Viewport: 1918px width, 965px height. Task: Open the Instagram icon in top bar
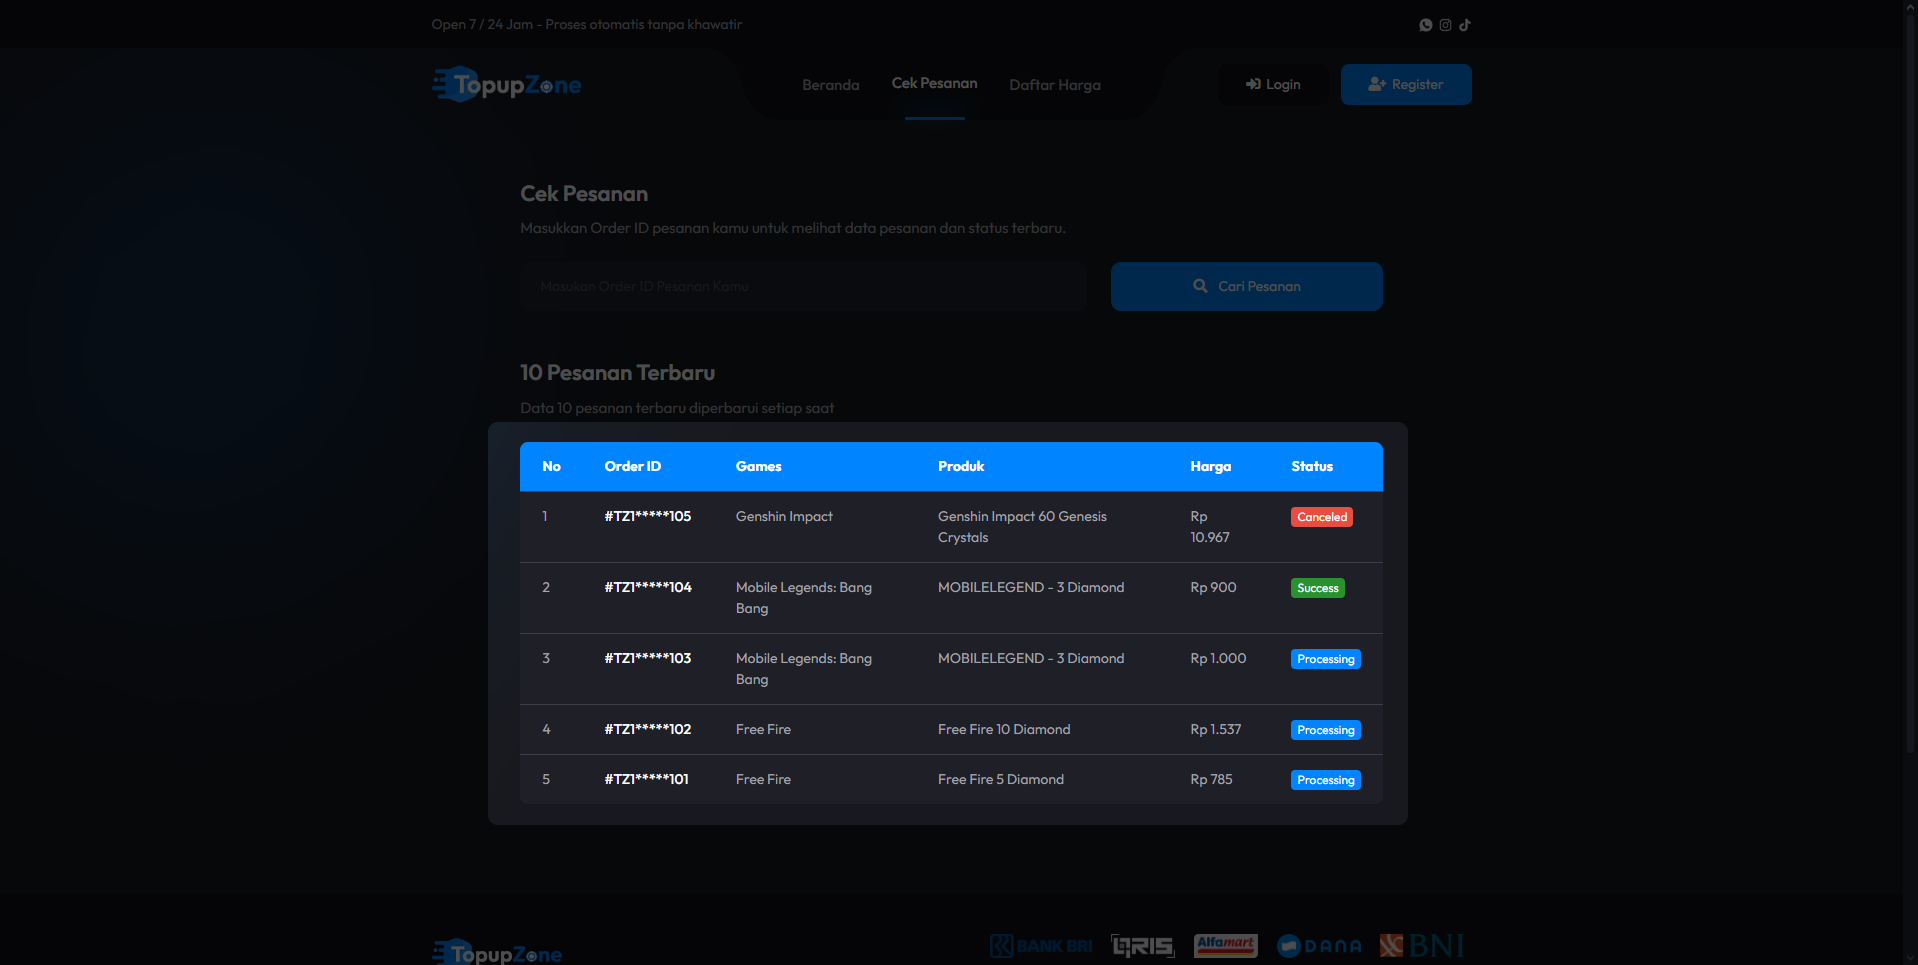coord(1445,25)
